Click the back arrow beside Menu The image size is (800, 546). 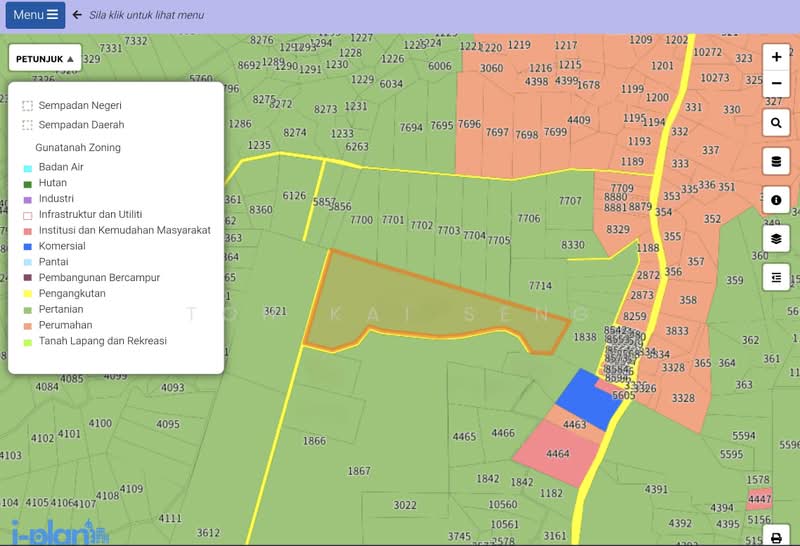77,15
